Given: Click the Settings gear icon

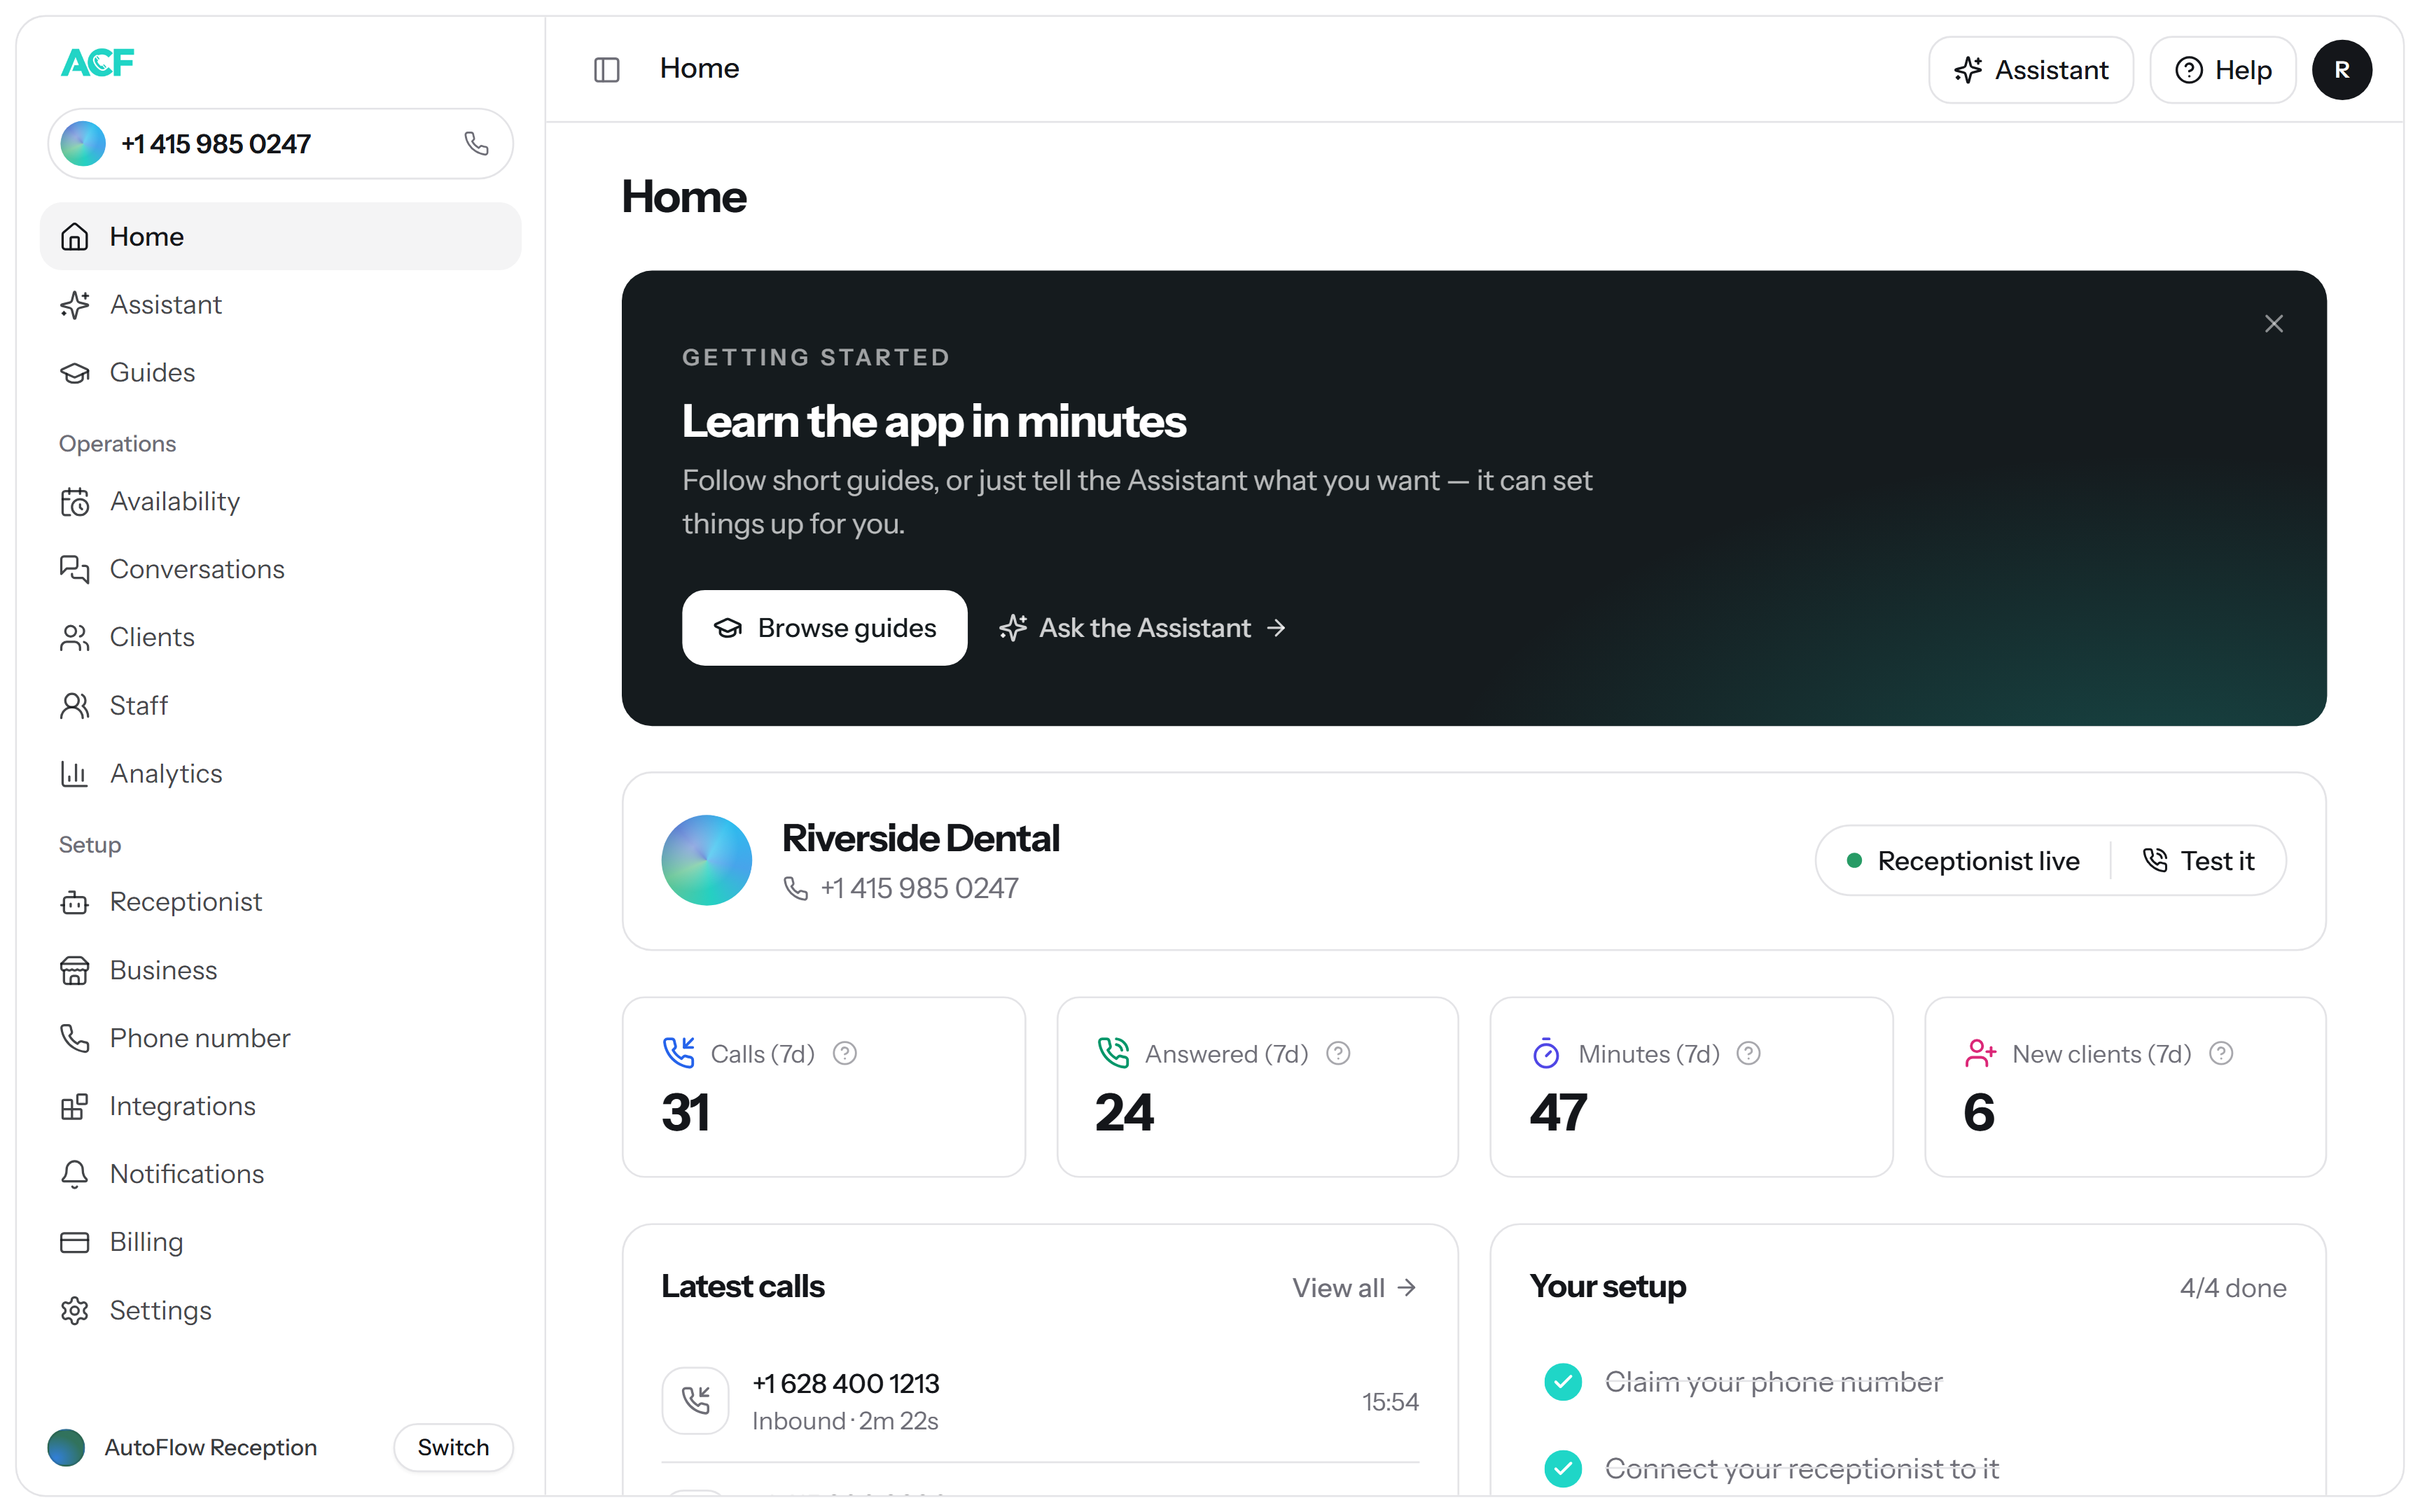Looking at the screenshot, I should (75, 1310).
